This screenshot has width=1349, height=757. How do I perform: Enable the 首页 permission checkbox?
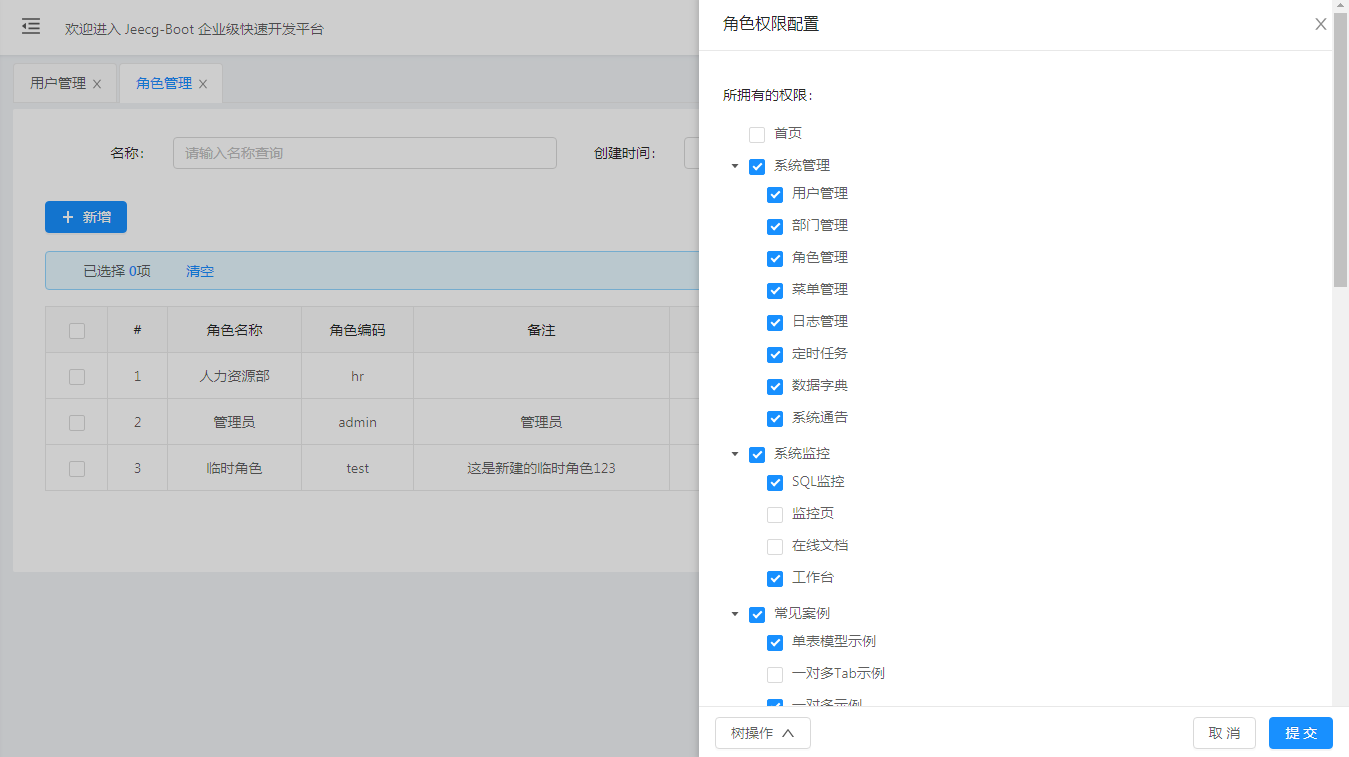coord(756,133)
